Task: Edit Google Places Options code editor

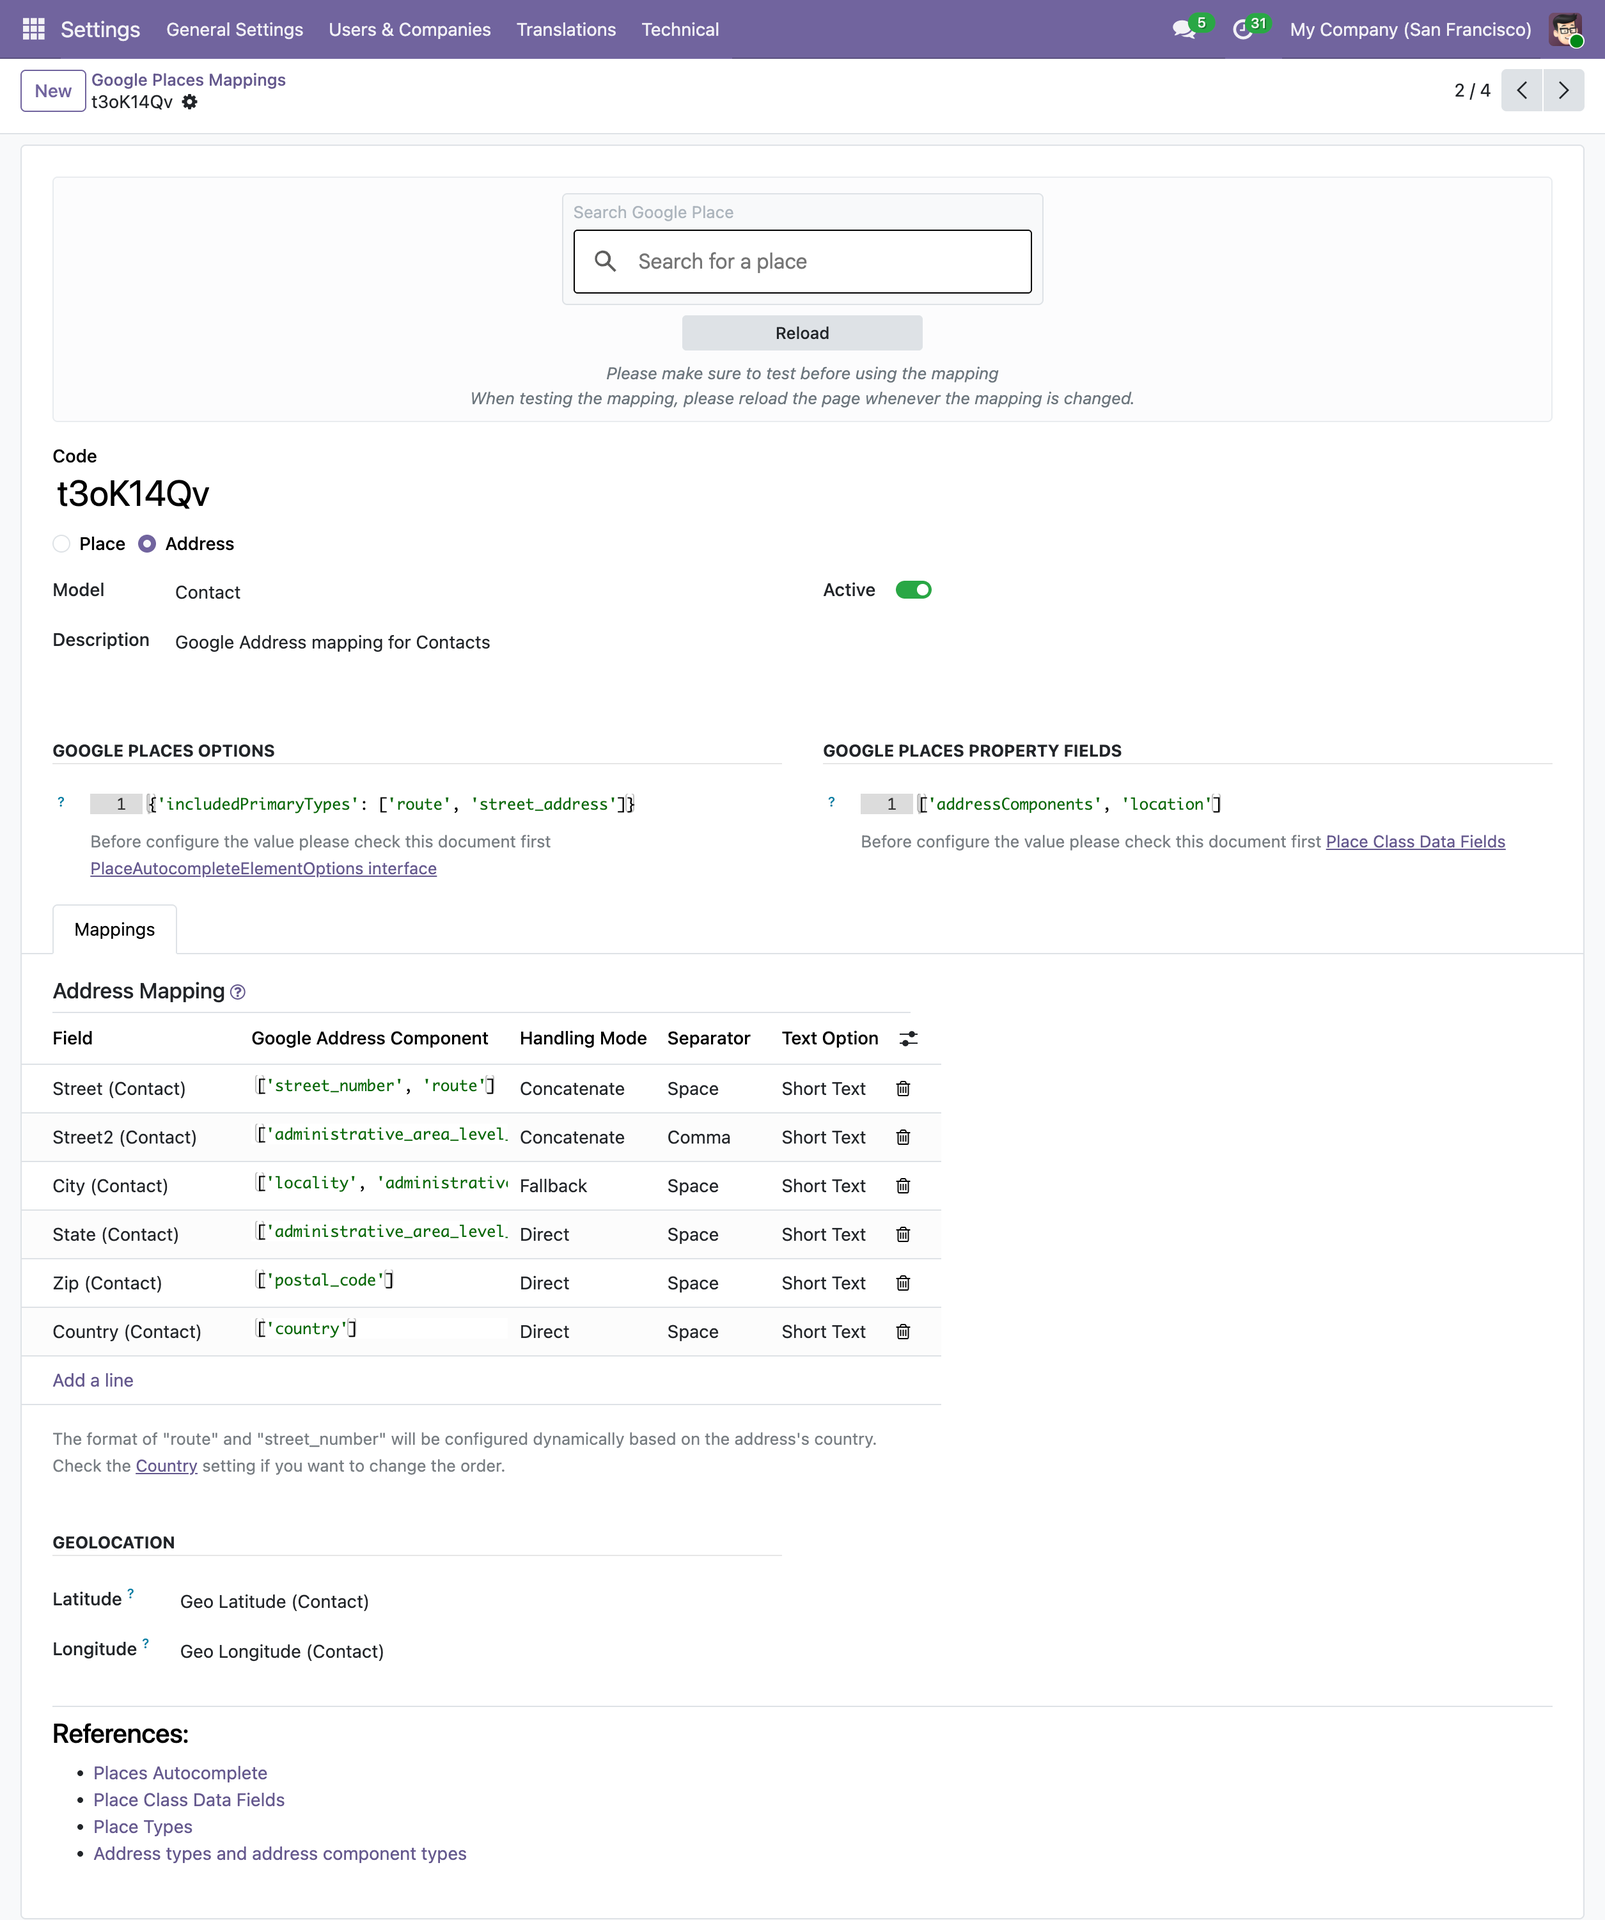Action: pos(436,804)
